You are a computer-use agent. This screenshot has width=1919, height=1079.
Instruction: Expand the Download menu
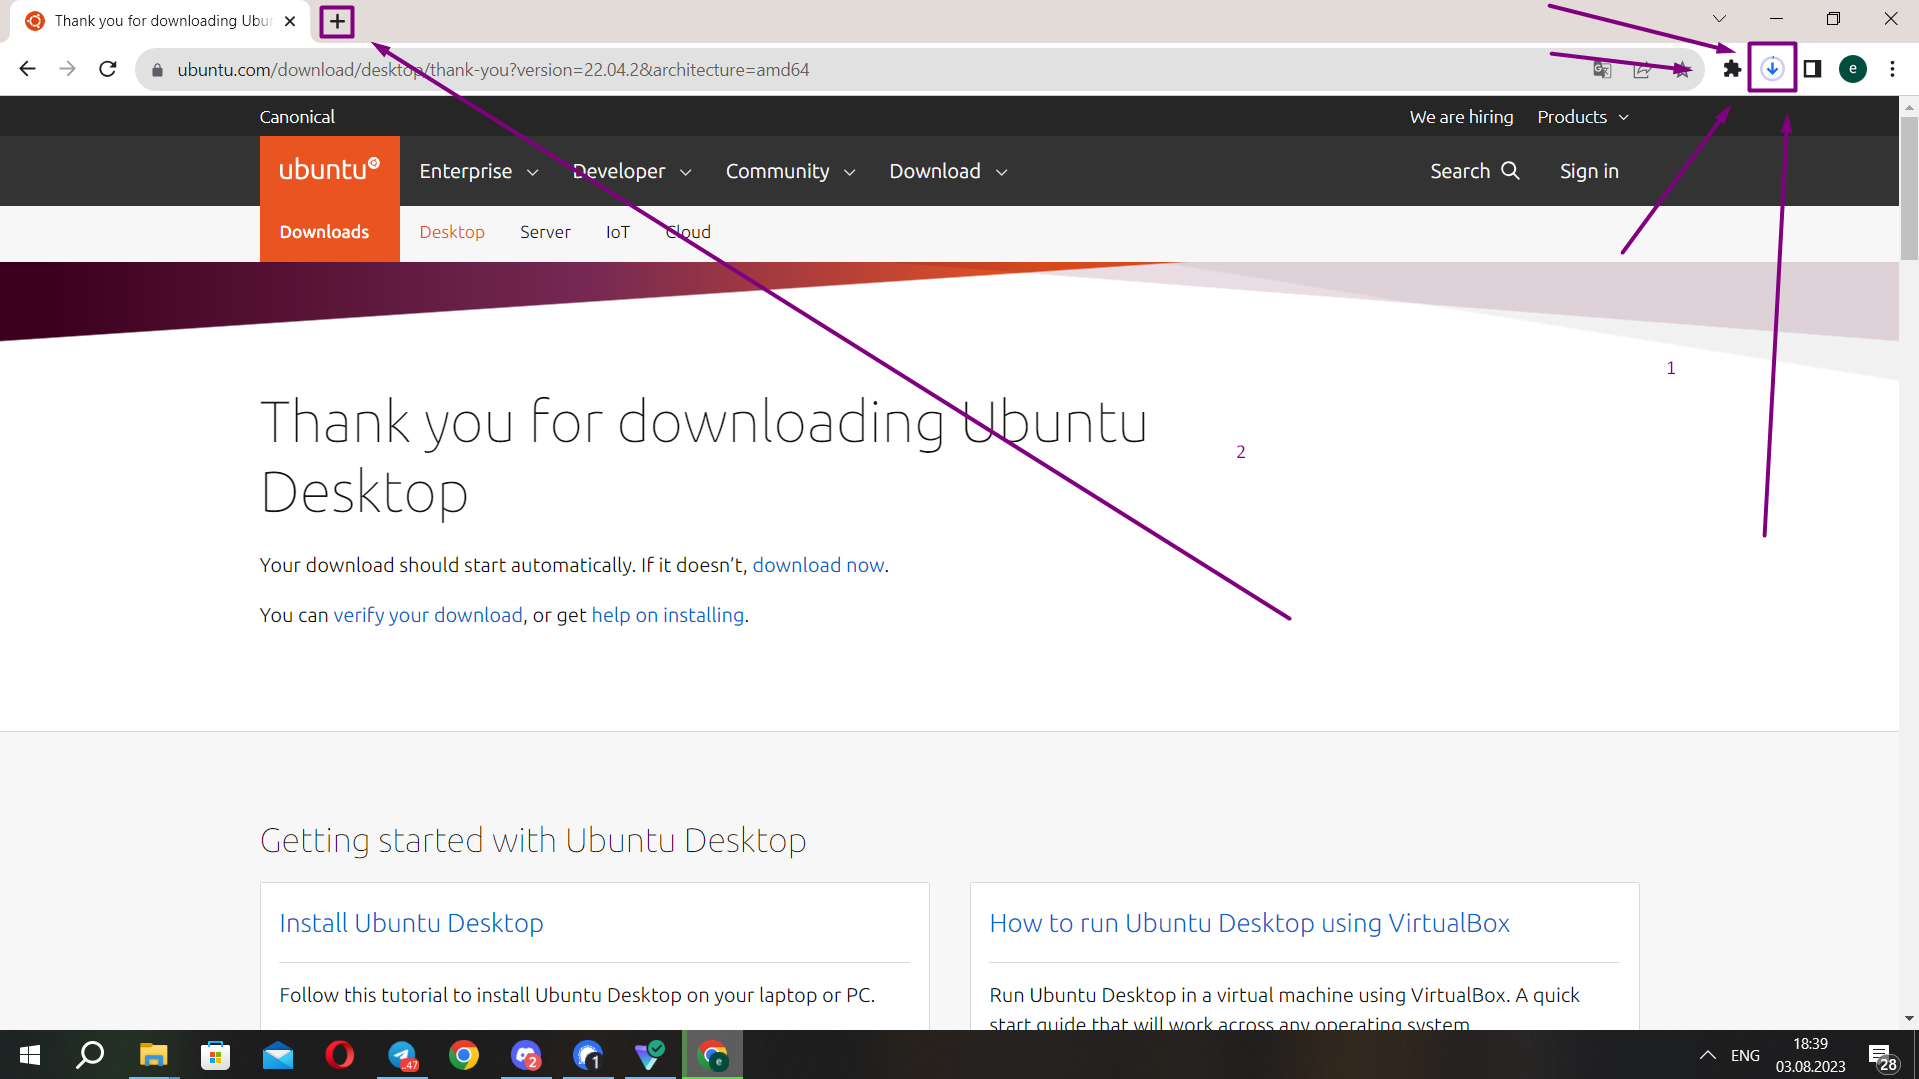coord(948,171)
